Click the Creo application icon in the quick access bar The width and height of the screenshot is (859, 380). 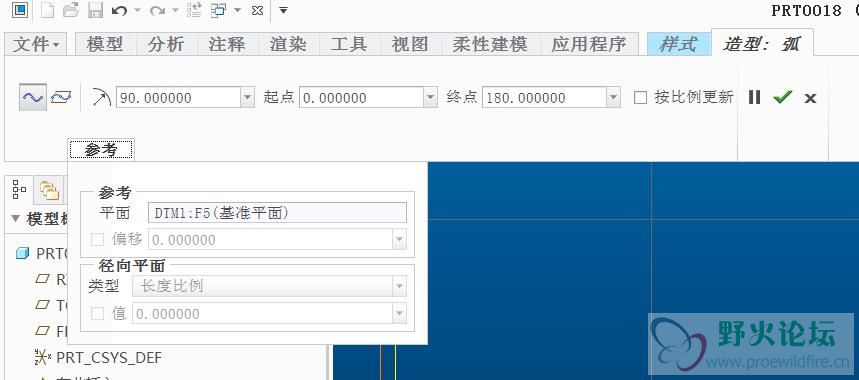20,10
